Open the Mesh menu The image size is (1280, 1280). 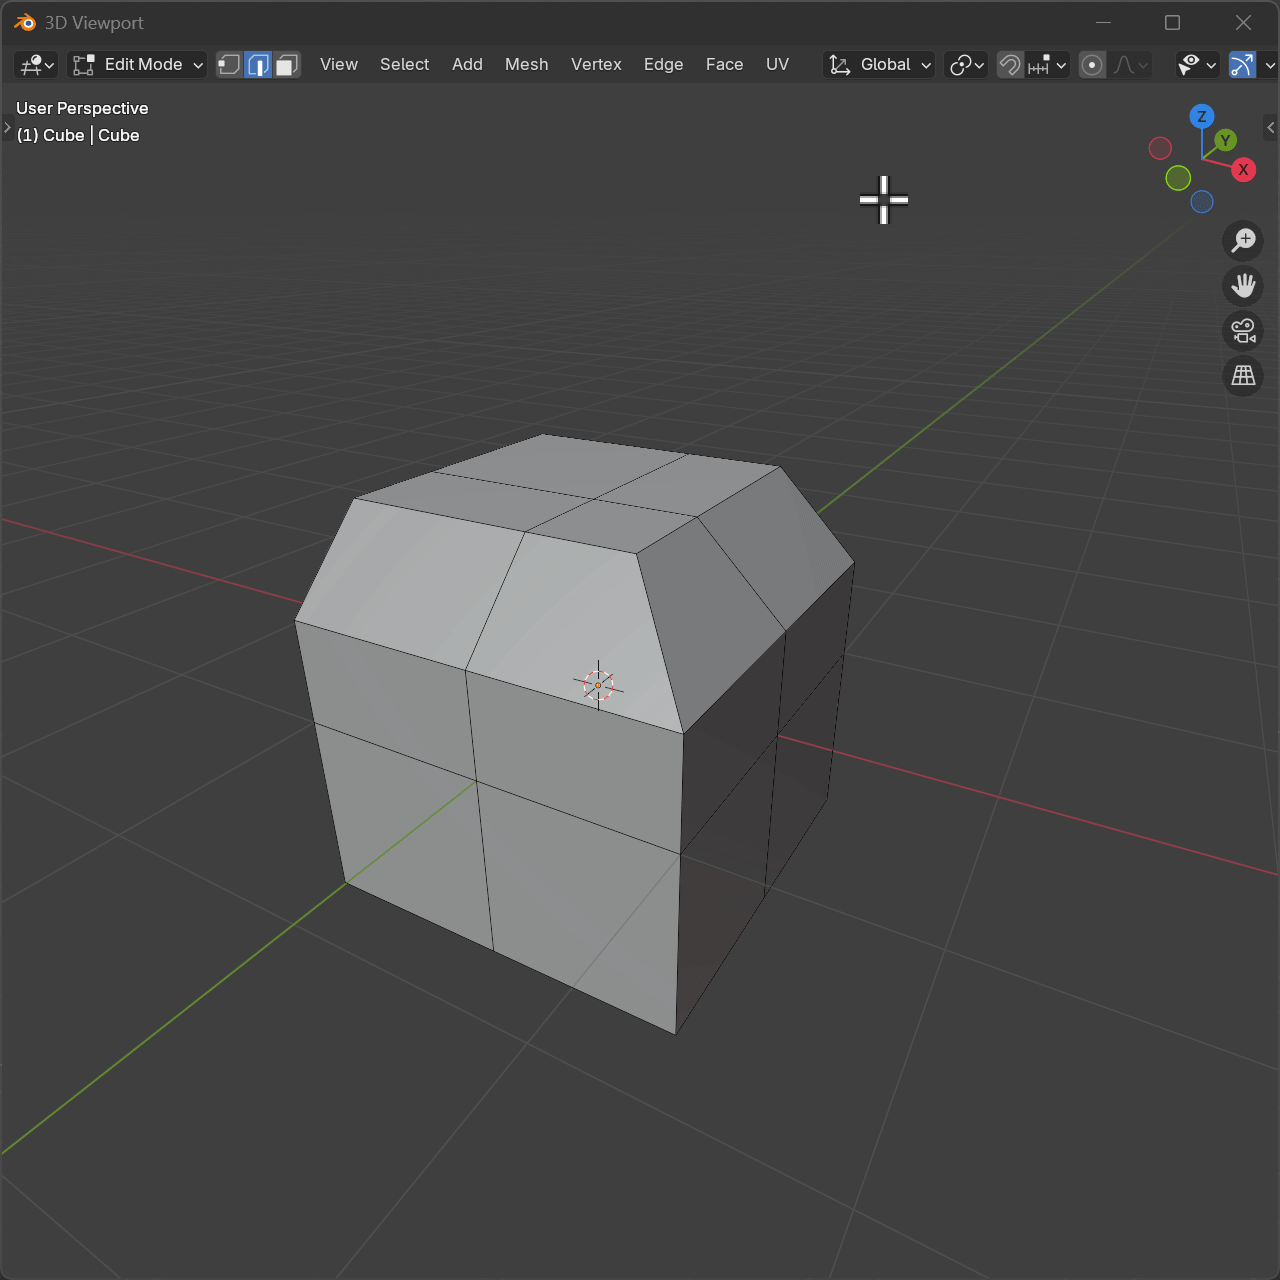pyautogui.click(x=526, y=64)
